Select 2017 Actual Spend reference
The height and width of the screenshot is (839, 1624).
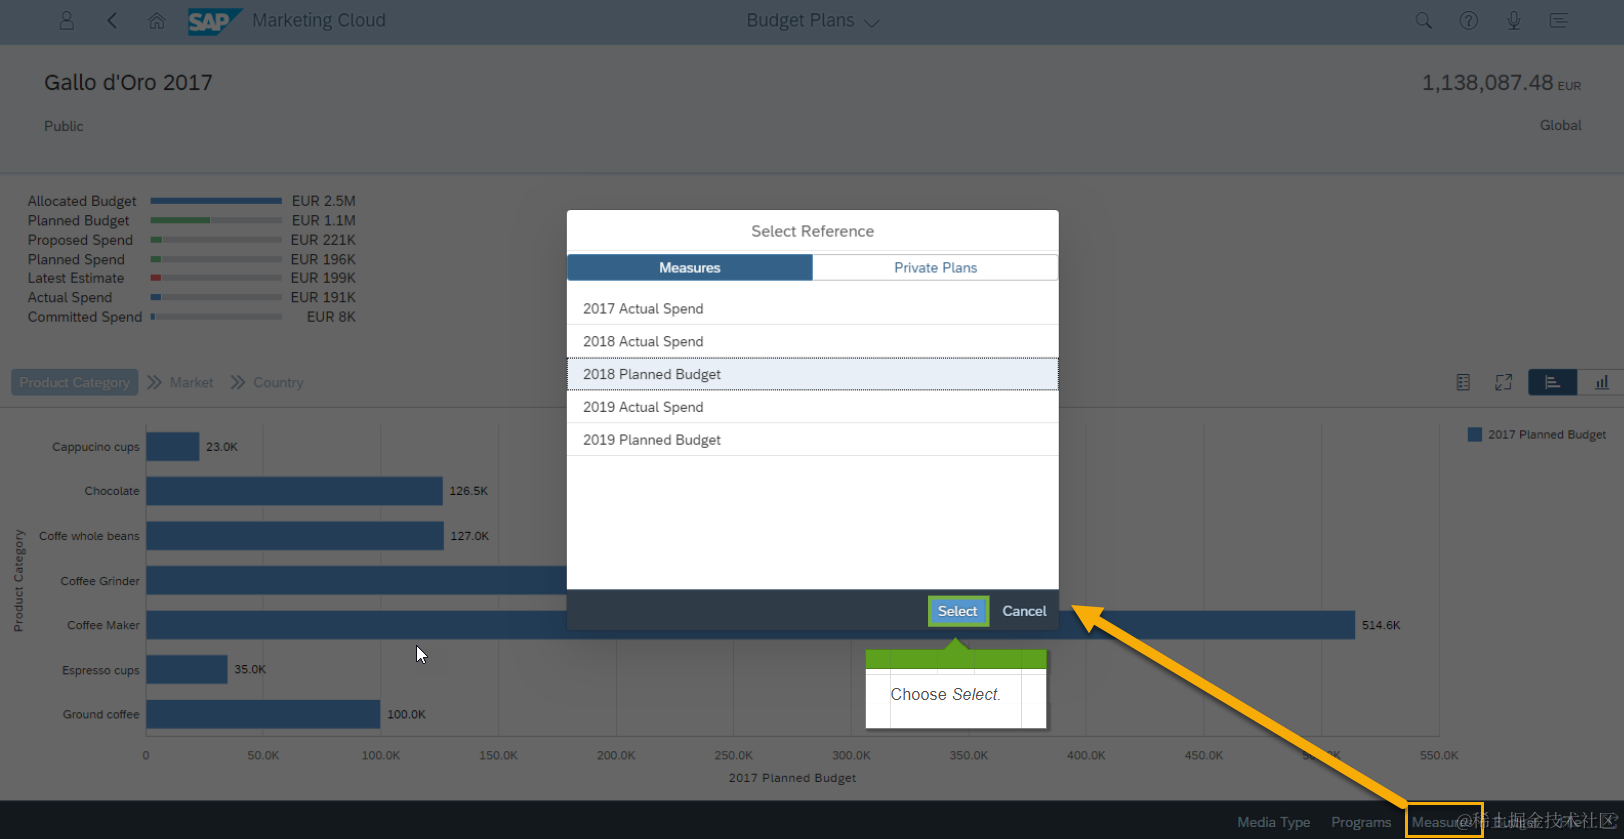click(812, 309)
